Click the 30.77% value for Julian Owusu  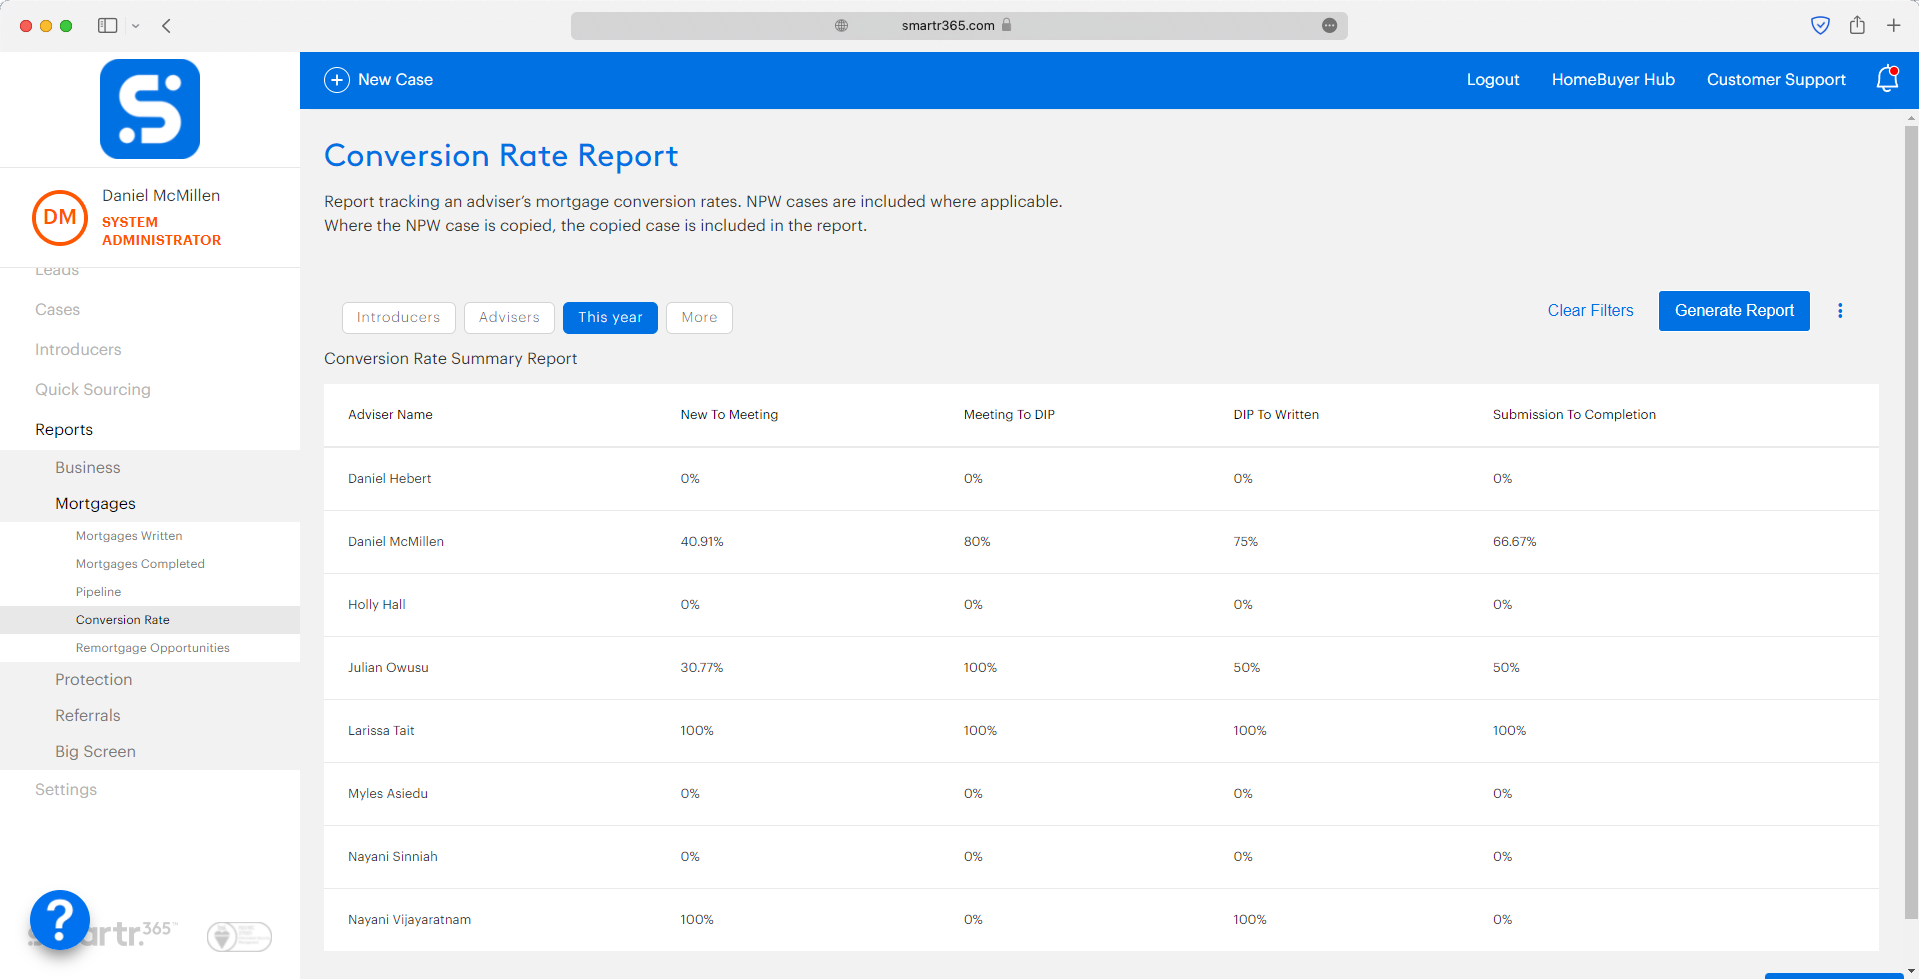(702, 668)
